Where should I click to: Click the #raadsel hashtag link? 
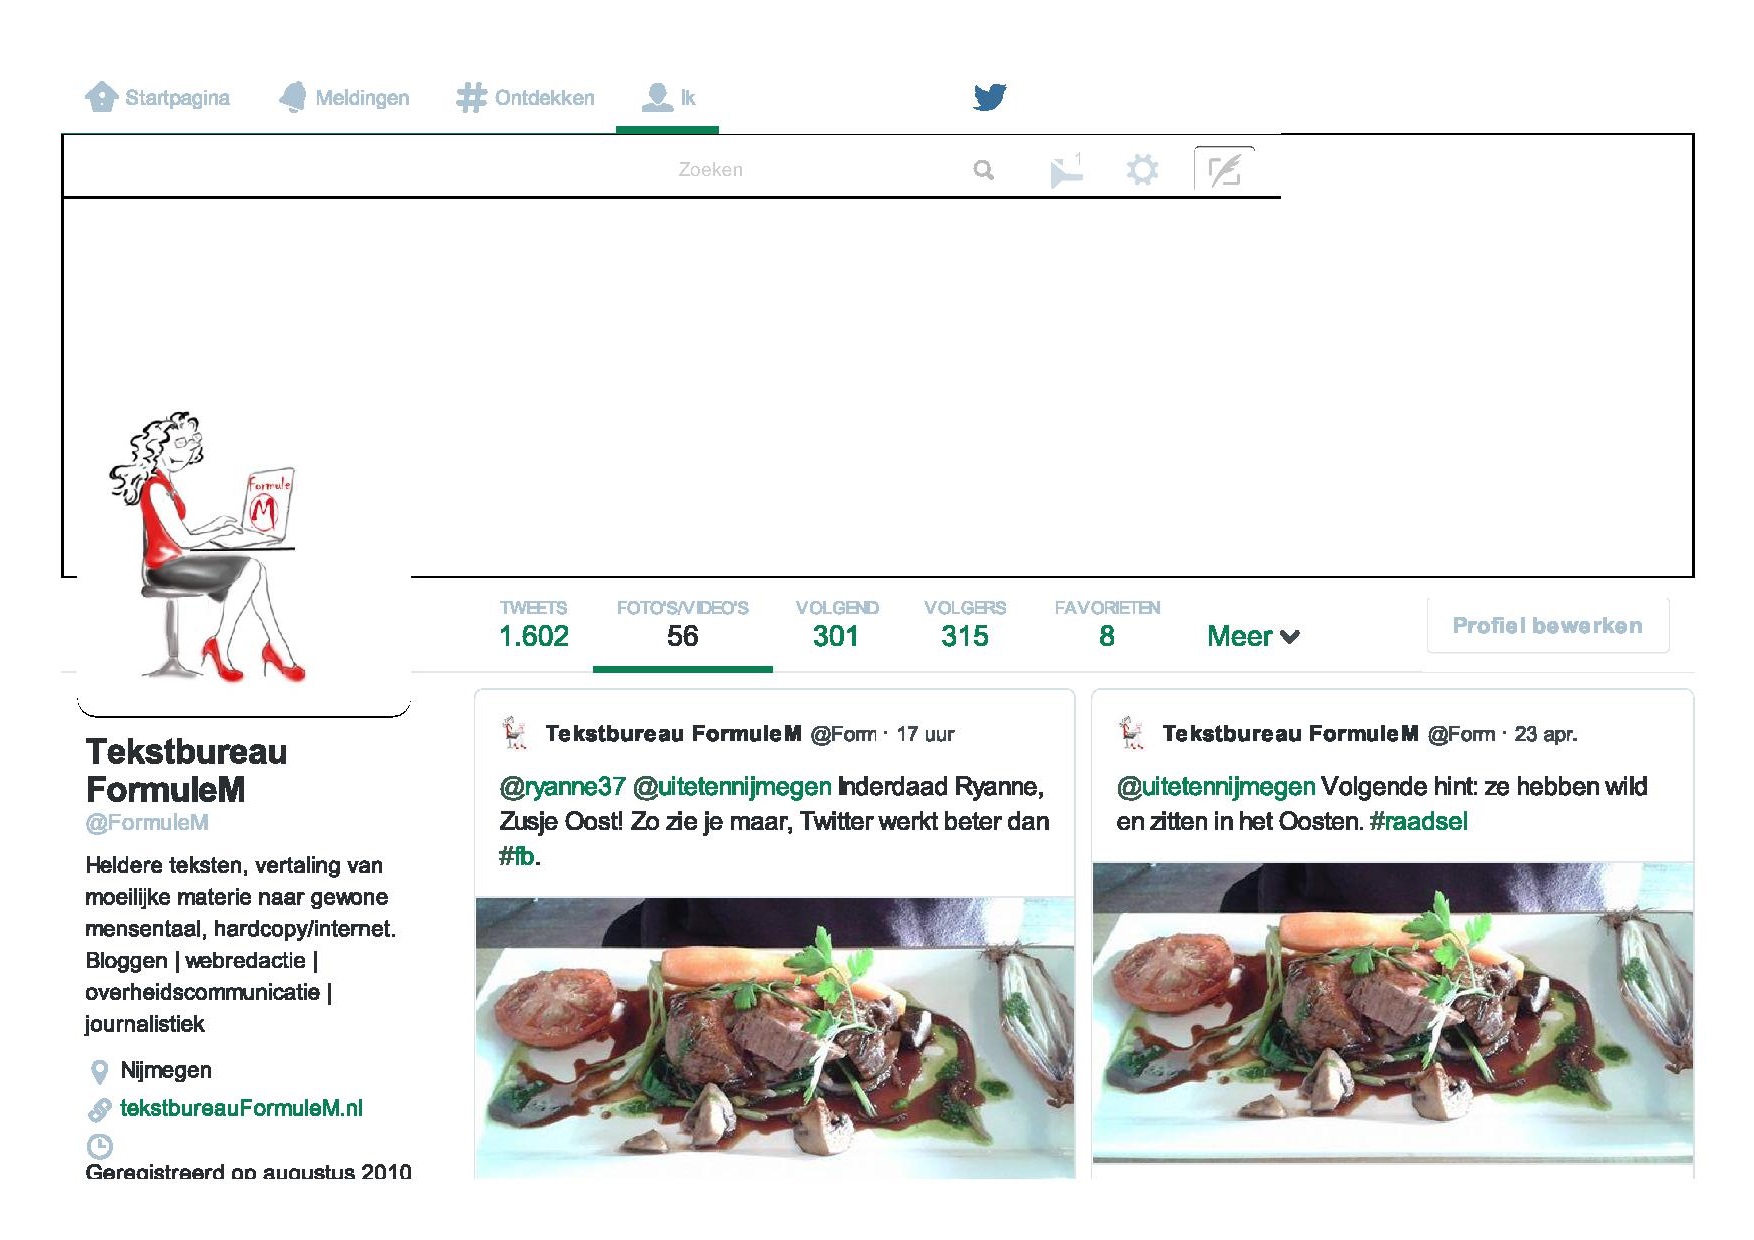[x=1418, y=822]
